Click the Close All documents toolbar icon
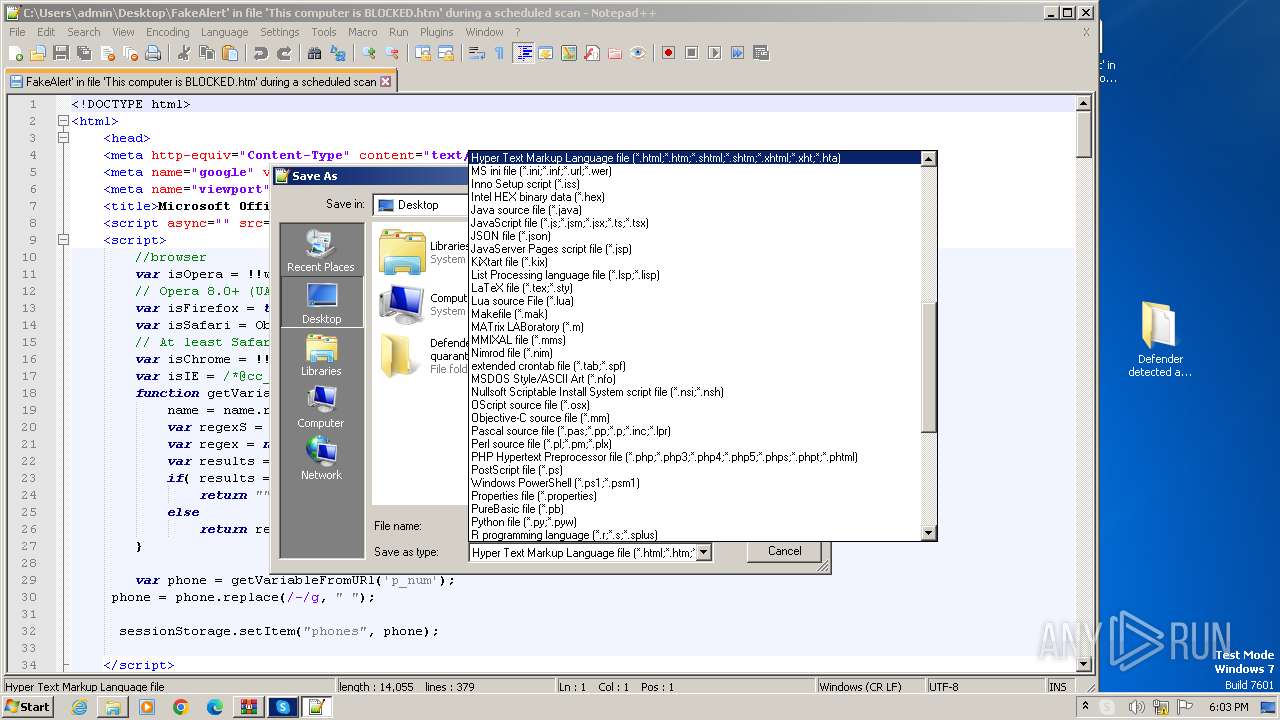The image size is (1280, 720). tap(130, 53)
